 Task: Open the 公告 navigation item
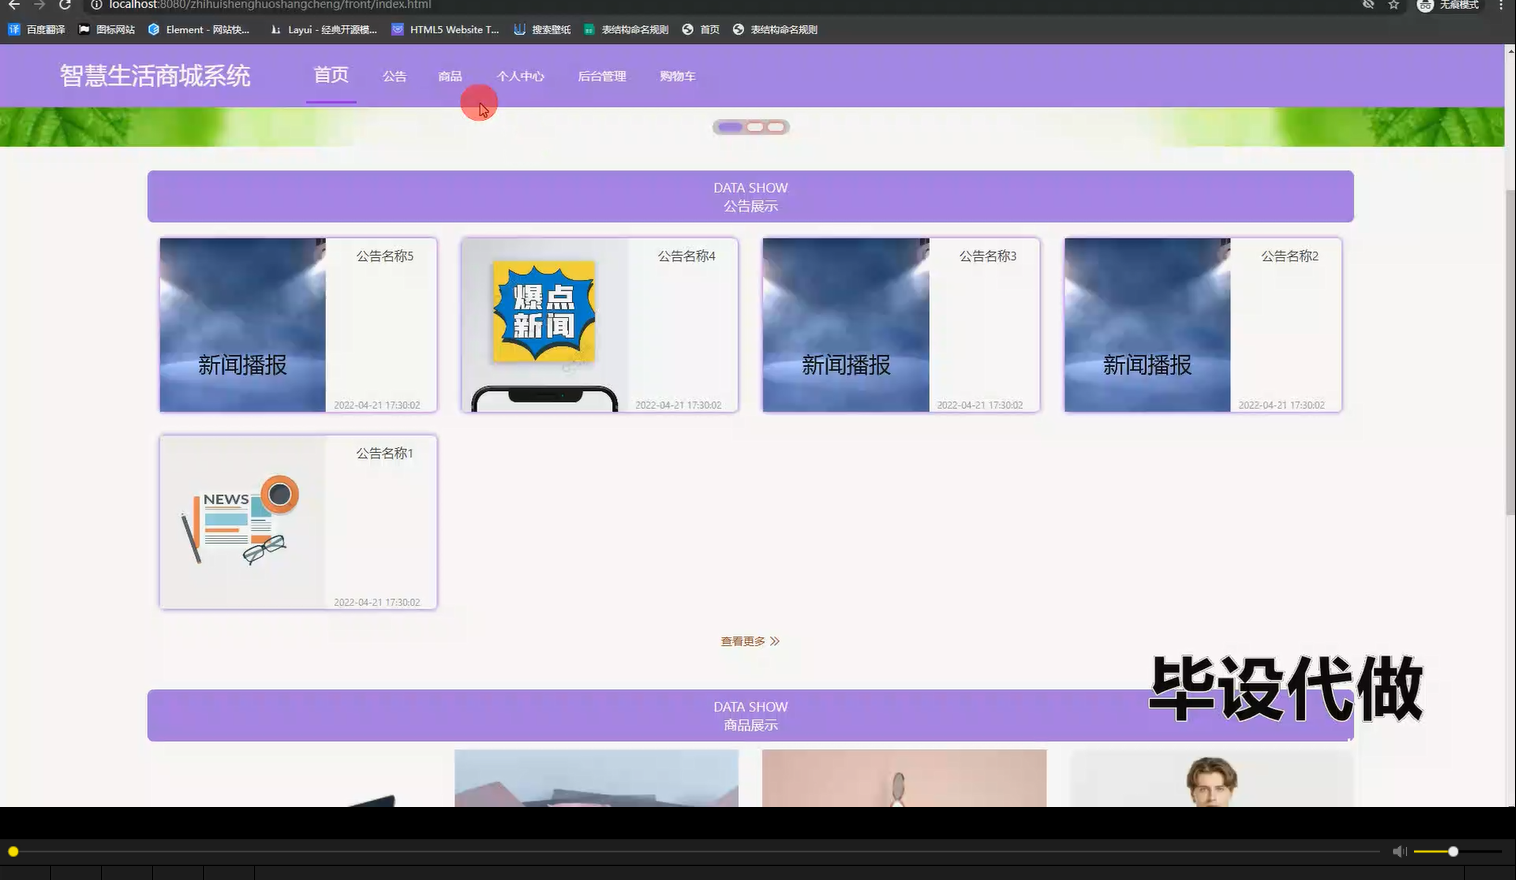395,76
